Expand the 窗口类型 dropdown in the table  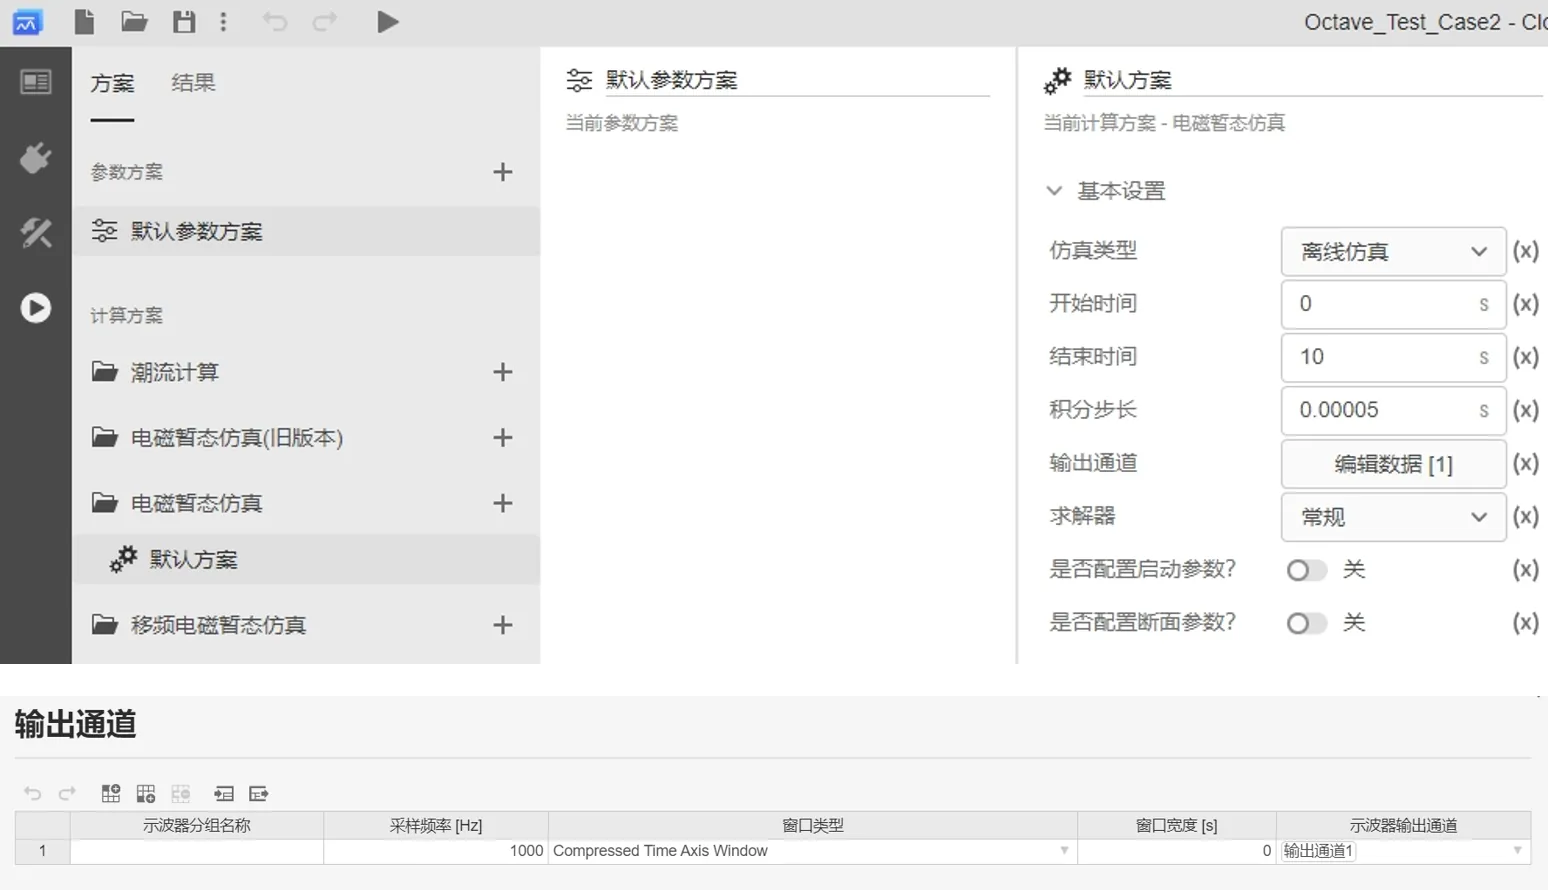(x=1063, y=851)
